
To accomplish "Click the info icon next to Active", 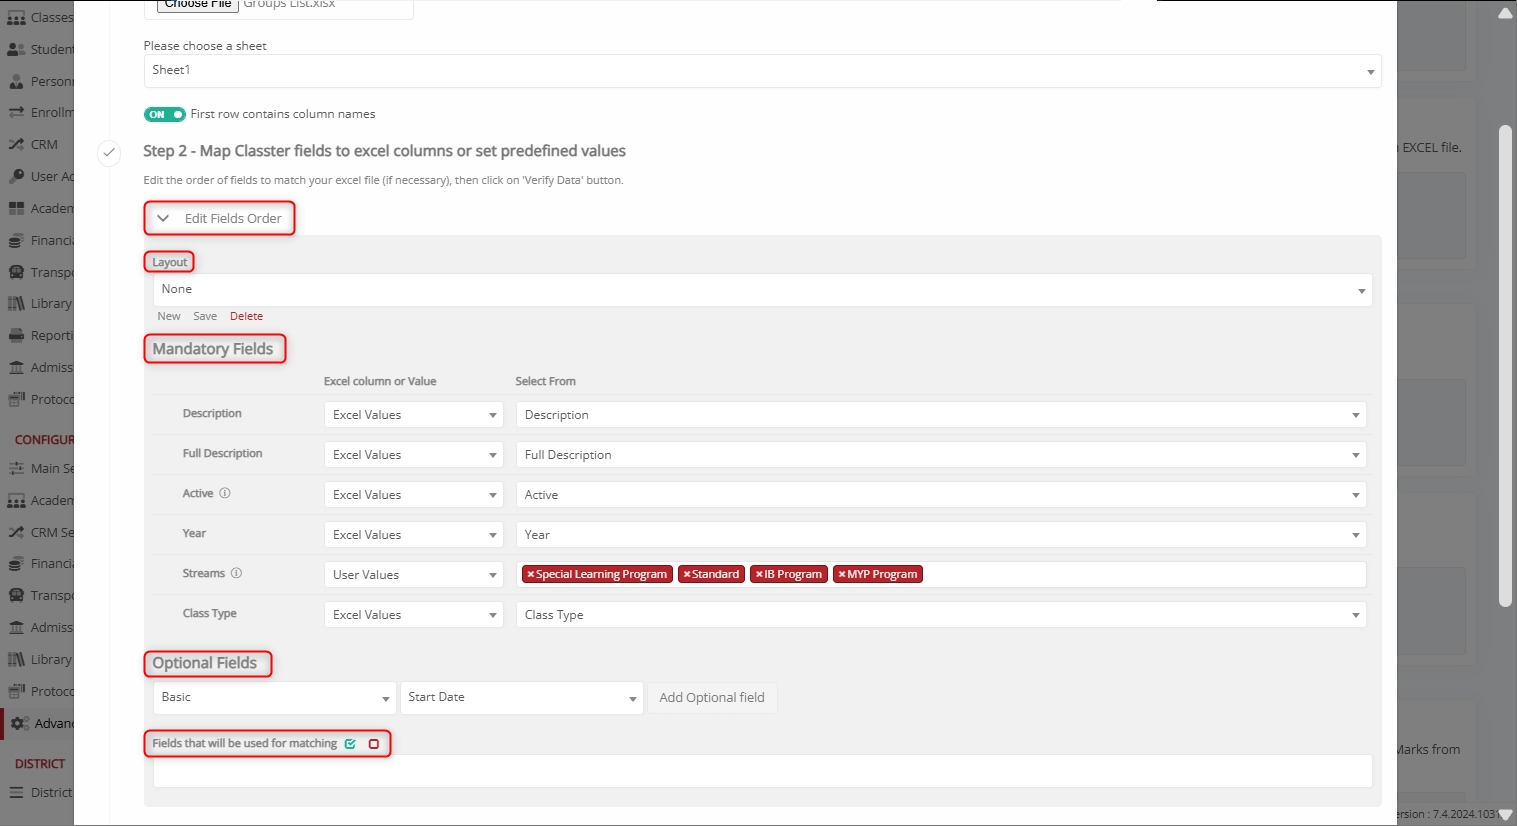I will (x=225, y=494).
